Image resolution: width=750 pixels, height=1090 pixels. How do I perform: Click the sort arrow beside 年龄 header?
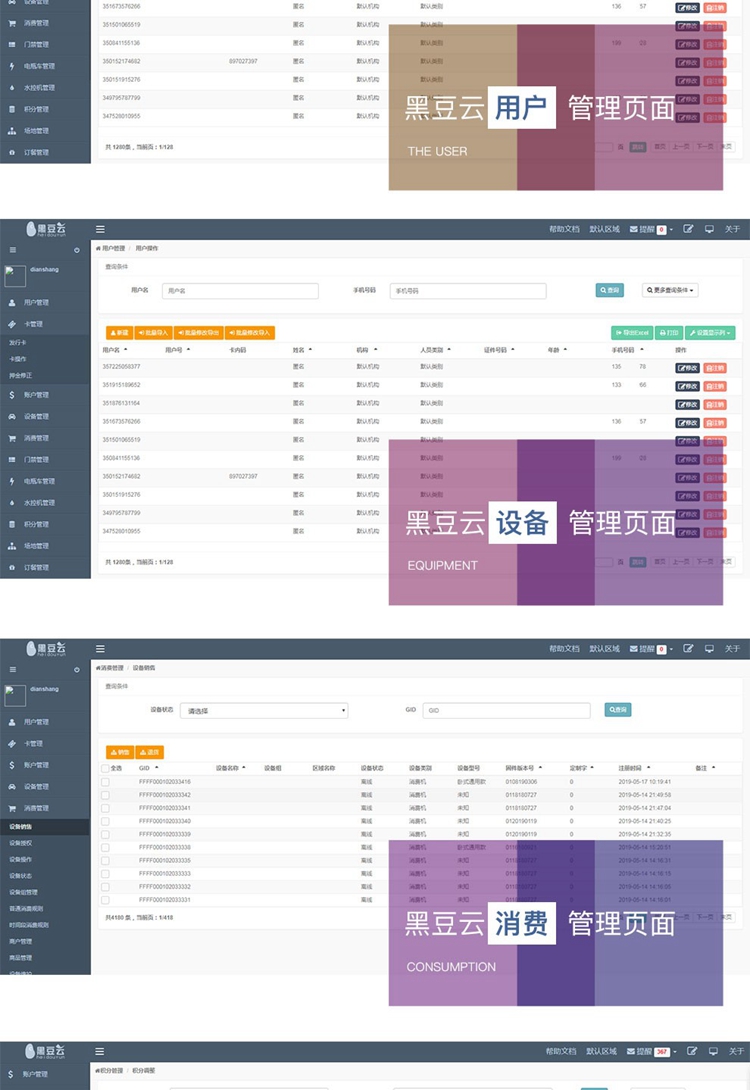tap(565, 350)
